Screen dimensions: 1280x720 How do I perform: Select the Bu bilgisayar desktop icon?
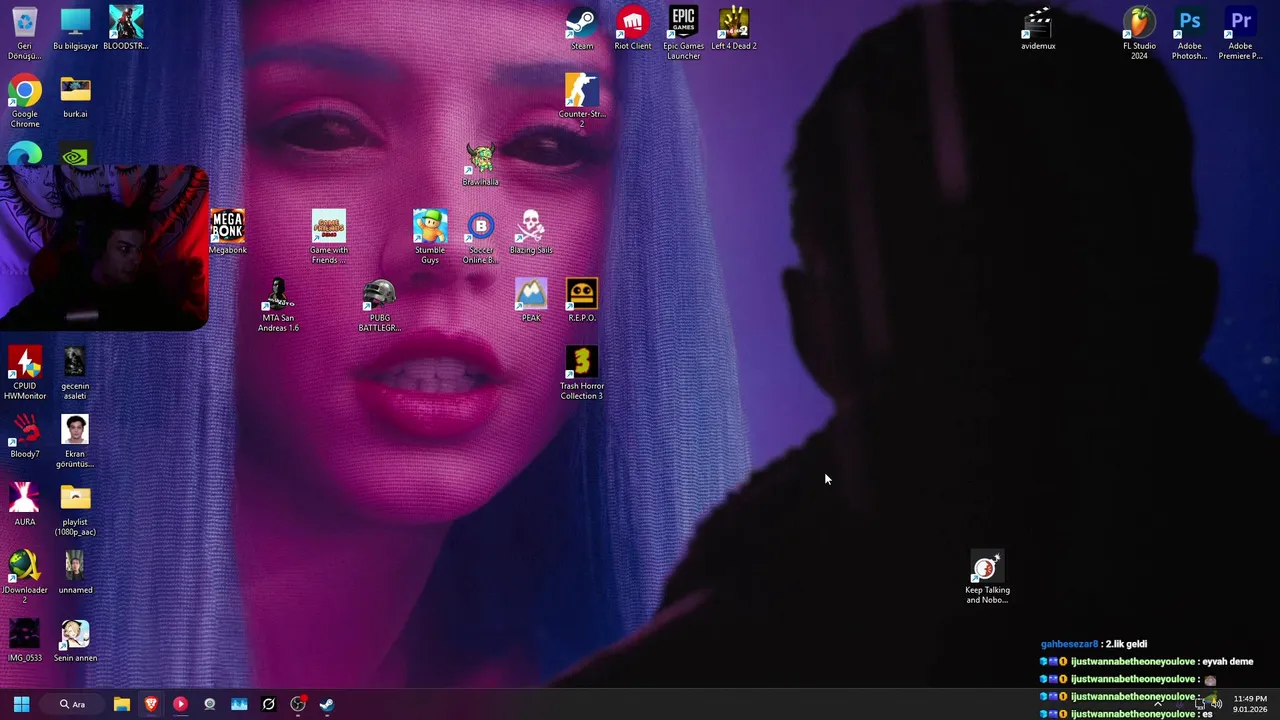pyautogui.click(x=75, y=28)
